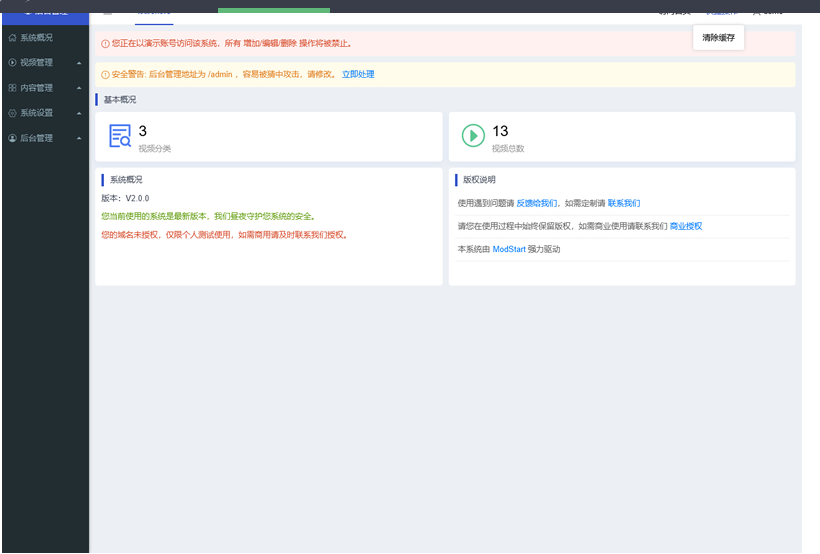
Task: Open the ModStart link
Action: [509, 249]
